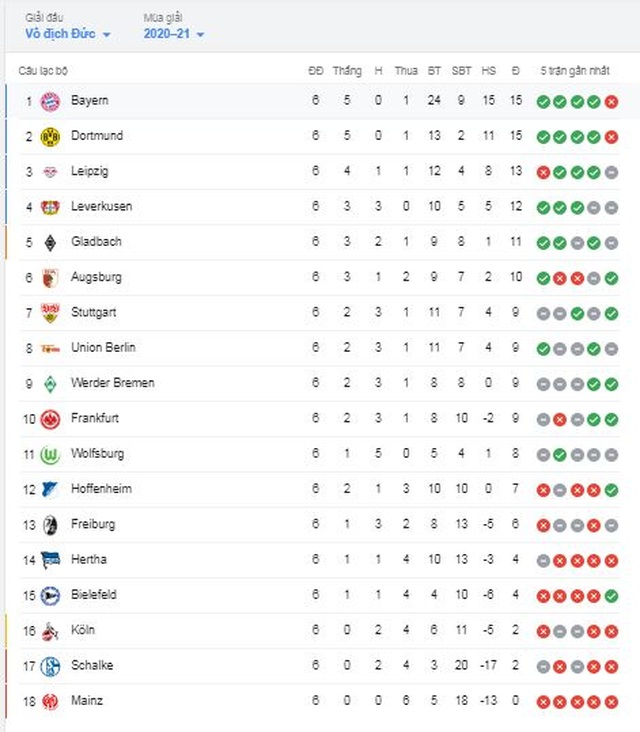640x732 pixels.
Task: Click the Hoffenheim team name
Action: [x=101, y=489]
